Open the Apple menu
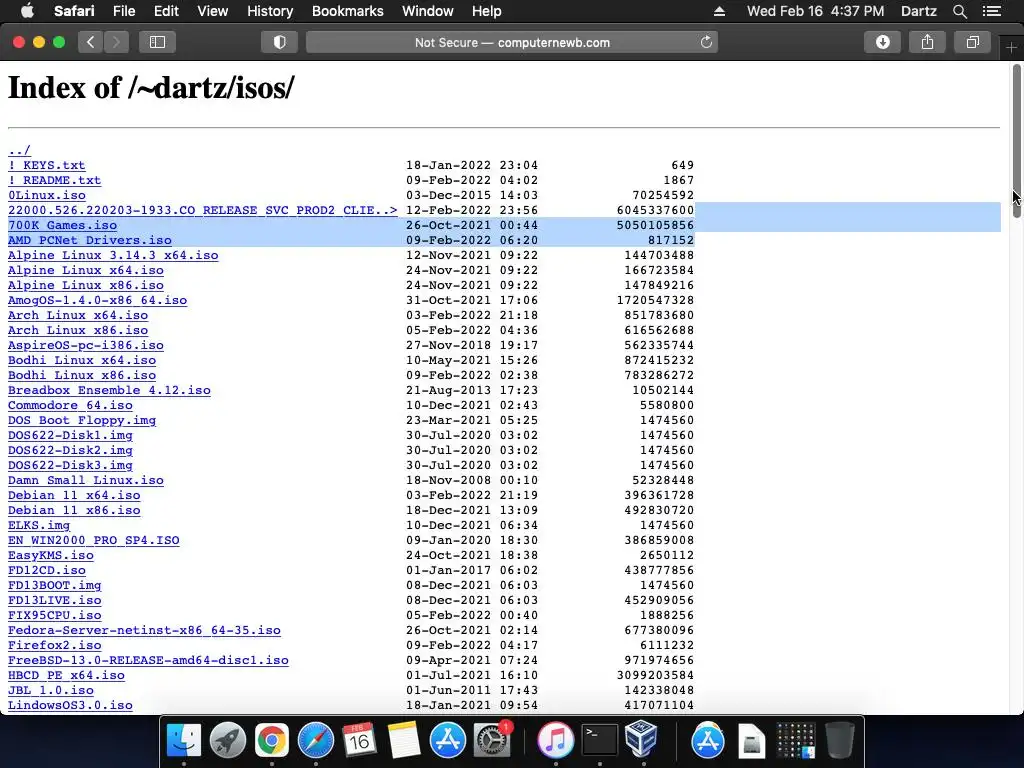 pos(27,11)
